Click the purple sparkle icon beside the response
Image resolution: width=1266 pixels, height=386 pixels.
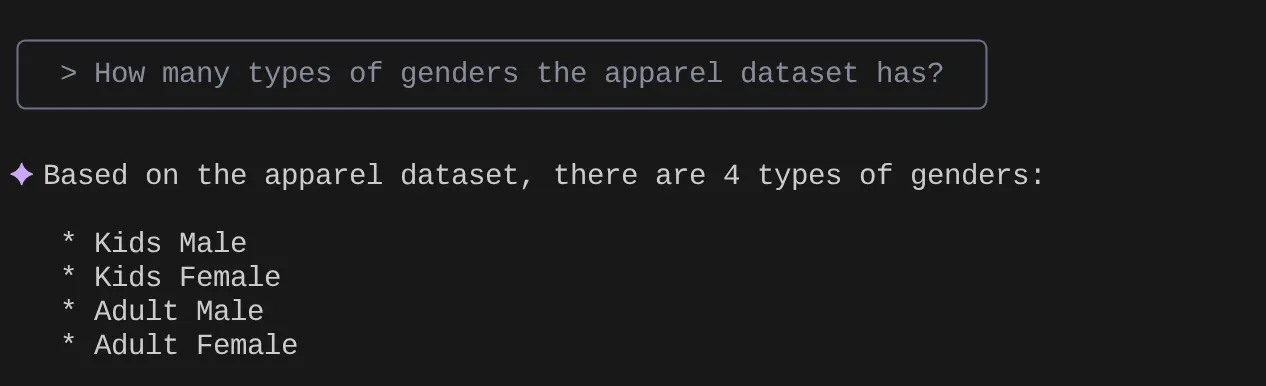pyautogui.click(x=22, y=175)
